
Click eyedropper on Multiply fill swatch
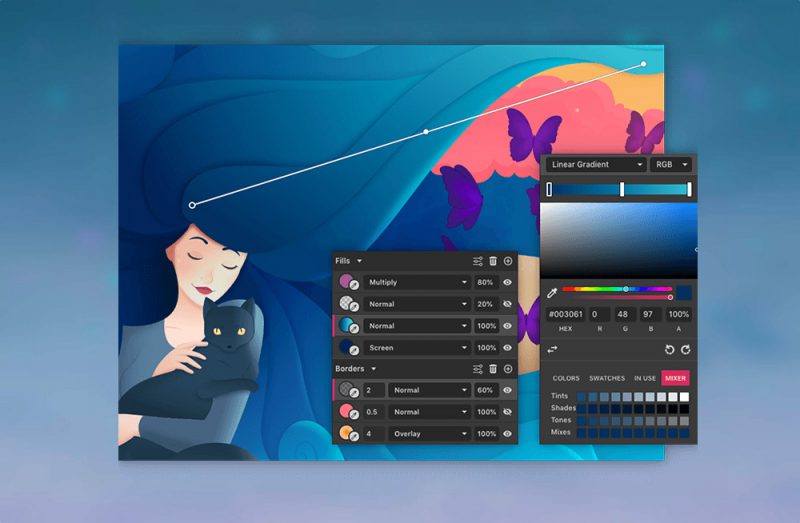(354, 286)
